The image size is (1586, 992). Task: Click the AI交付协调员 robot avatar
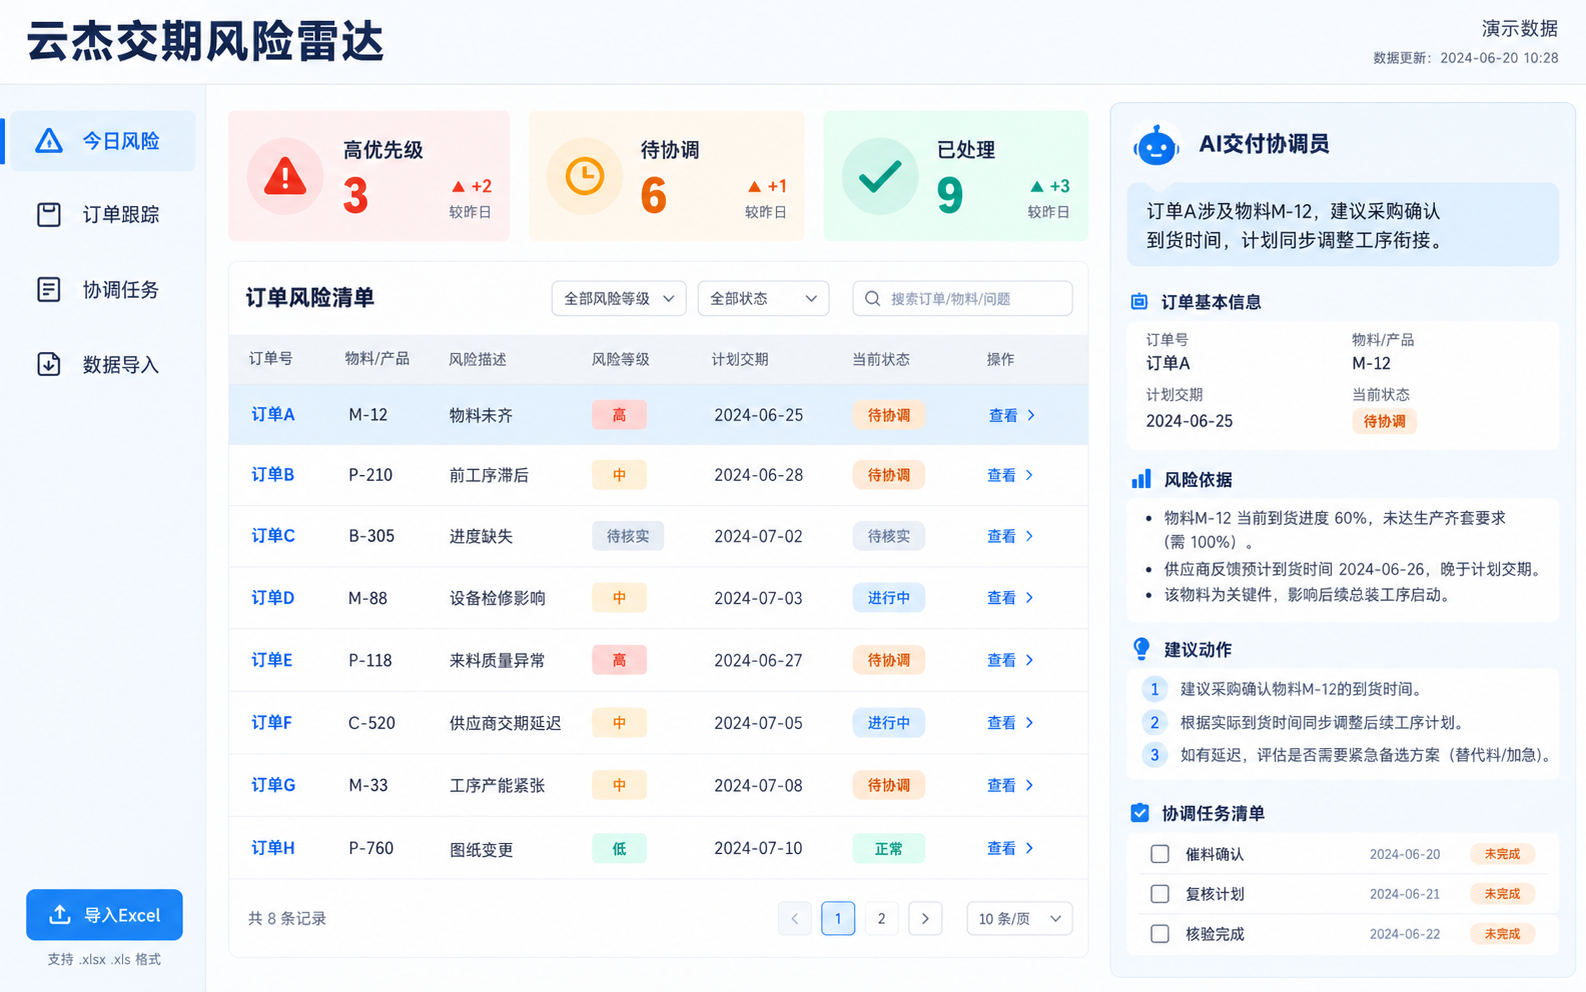[1156, 146]
